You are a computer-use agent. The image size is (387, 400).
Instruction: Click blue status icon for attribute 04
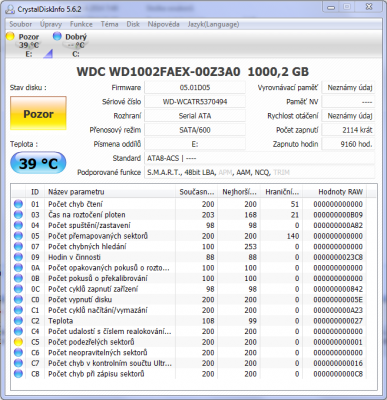point(18,225)
